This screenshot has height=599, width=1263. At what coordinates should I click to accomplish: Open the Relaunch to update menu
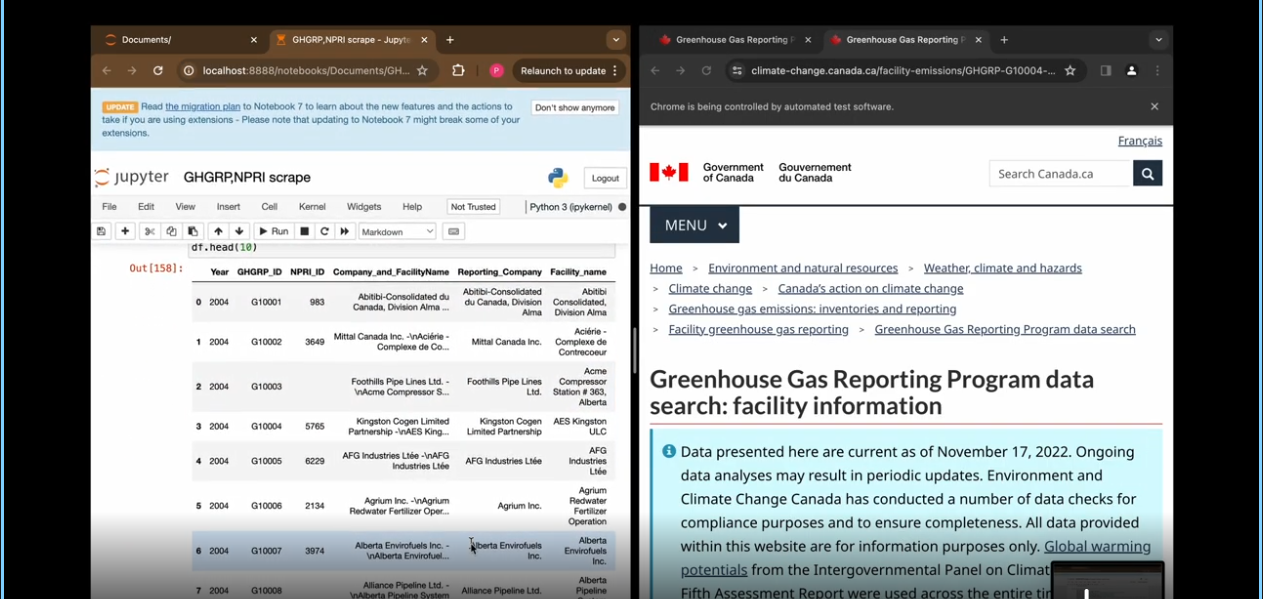569,71
